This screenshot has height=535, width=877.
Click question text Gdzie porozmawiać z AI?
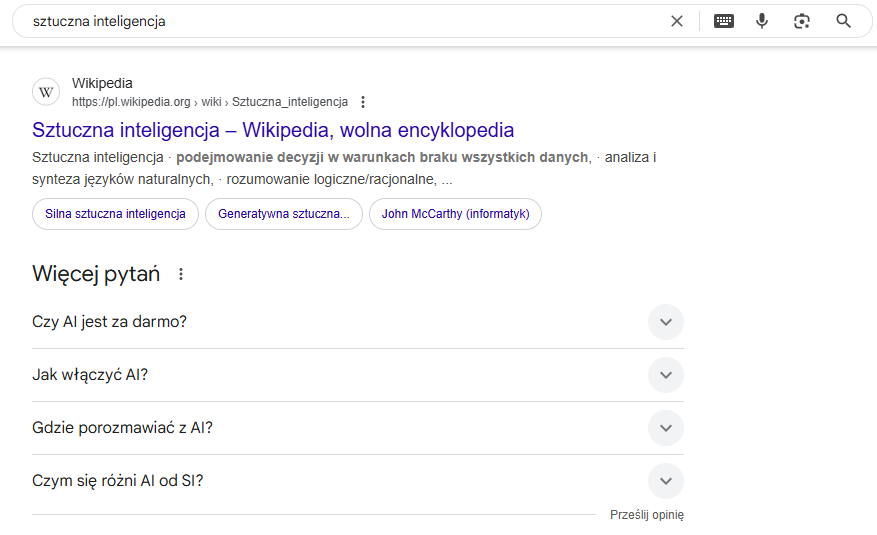tap(122, 428)
